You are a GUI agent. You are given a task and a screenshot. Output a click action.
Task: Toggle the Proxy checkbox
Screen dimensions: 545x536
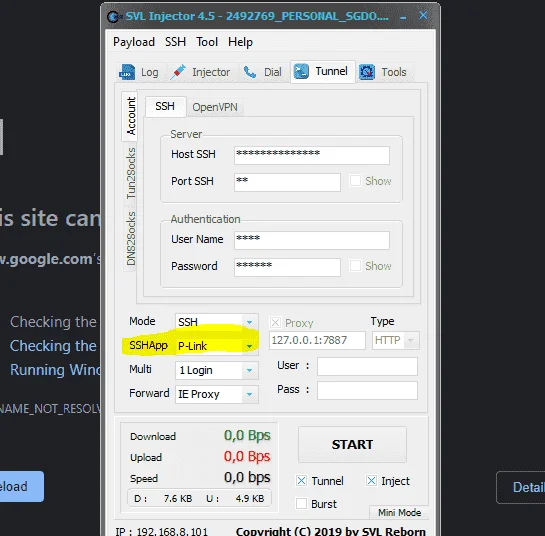[275, 323]
